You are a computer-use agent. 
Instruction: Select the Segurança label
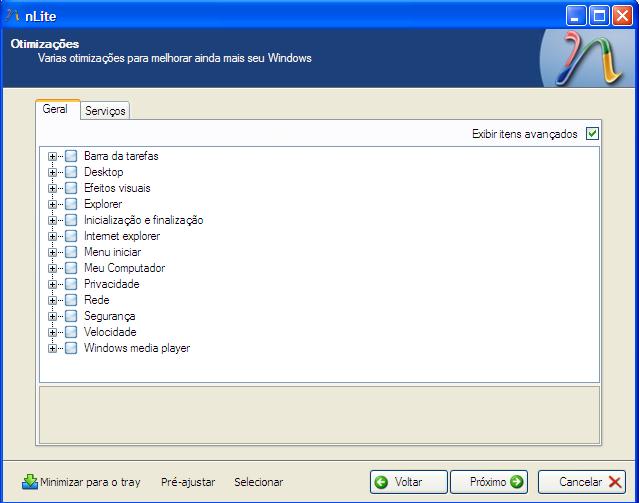point(110,316)
